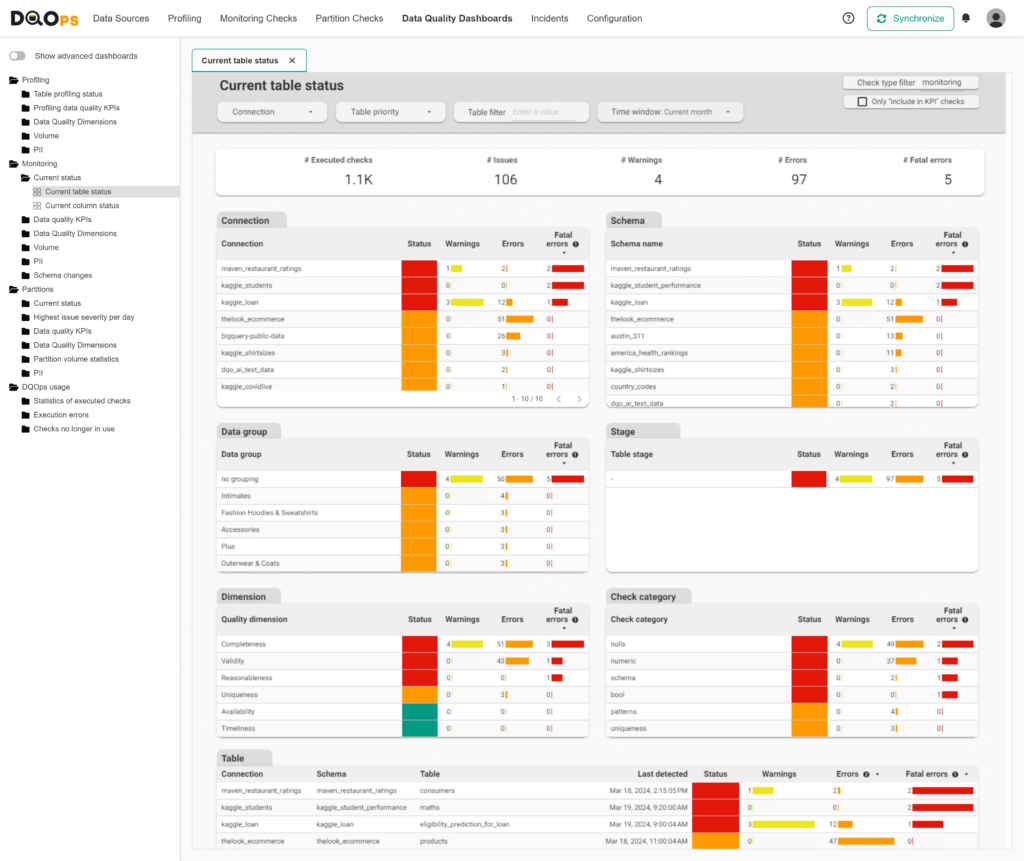The width and height of the screenshot is (1024, 861).
Task: Toggle Show advanced dashboards switch
Action: [18, 56]
